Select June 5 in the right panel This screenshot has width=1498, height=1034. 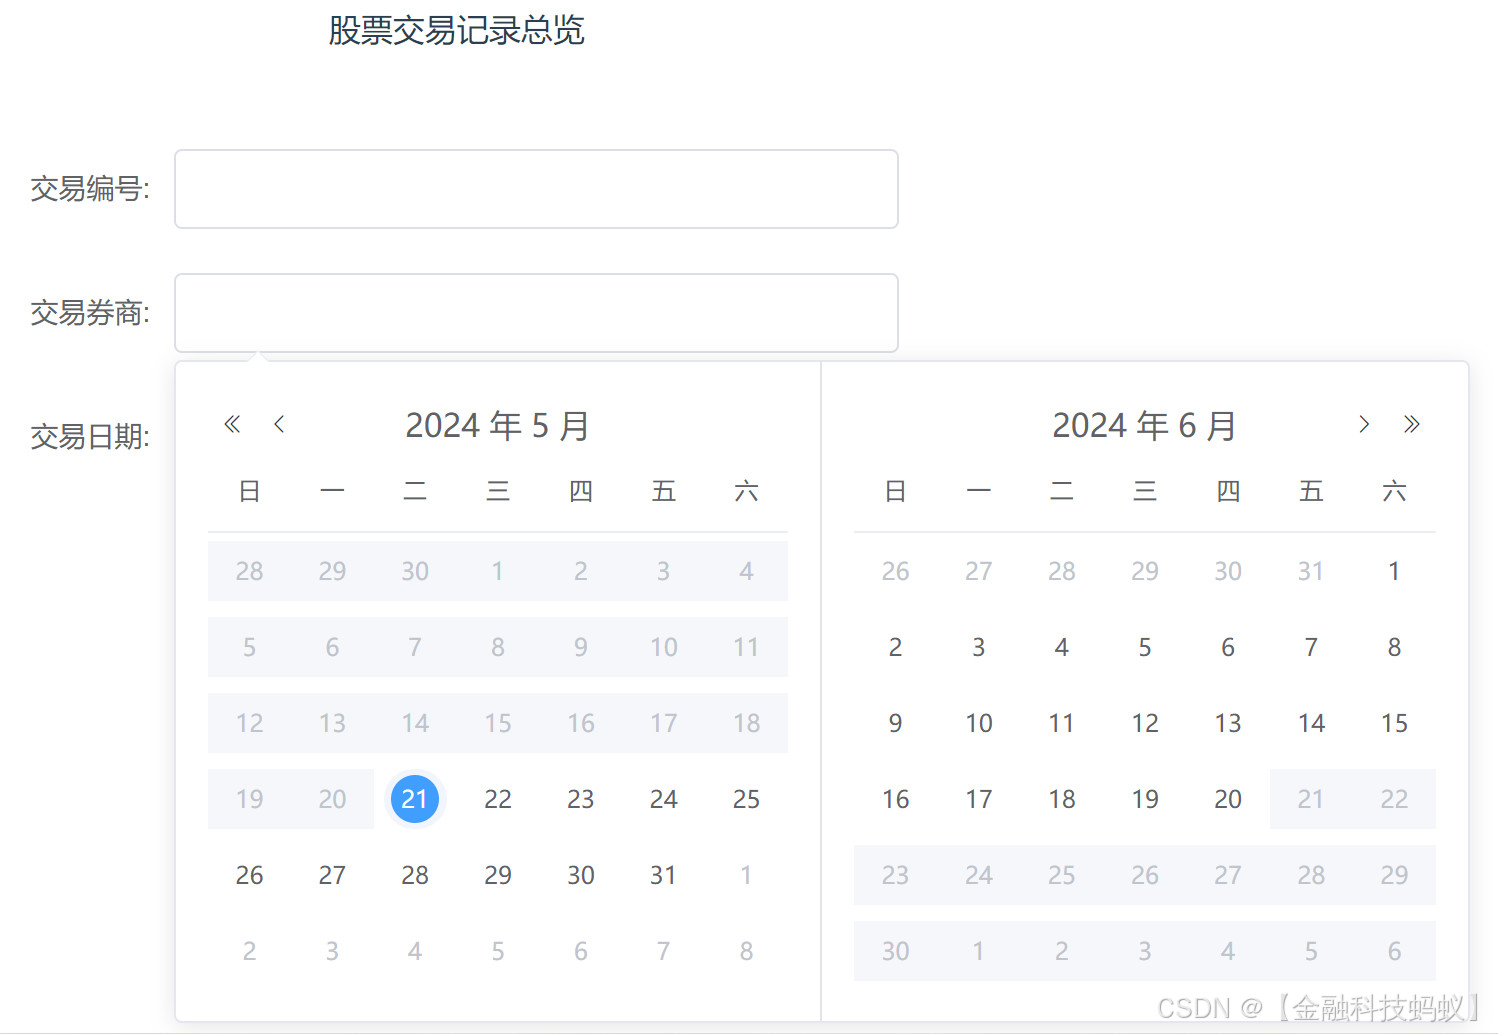[x=1145, y=647]
